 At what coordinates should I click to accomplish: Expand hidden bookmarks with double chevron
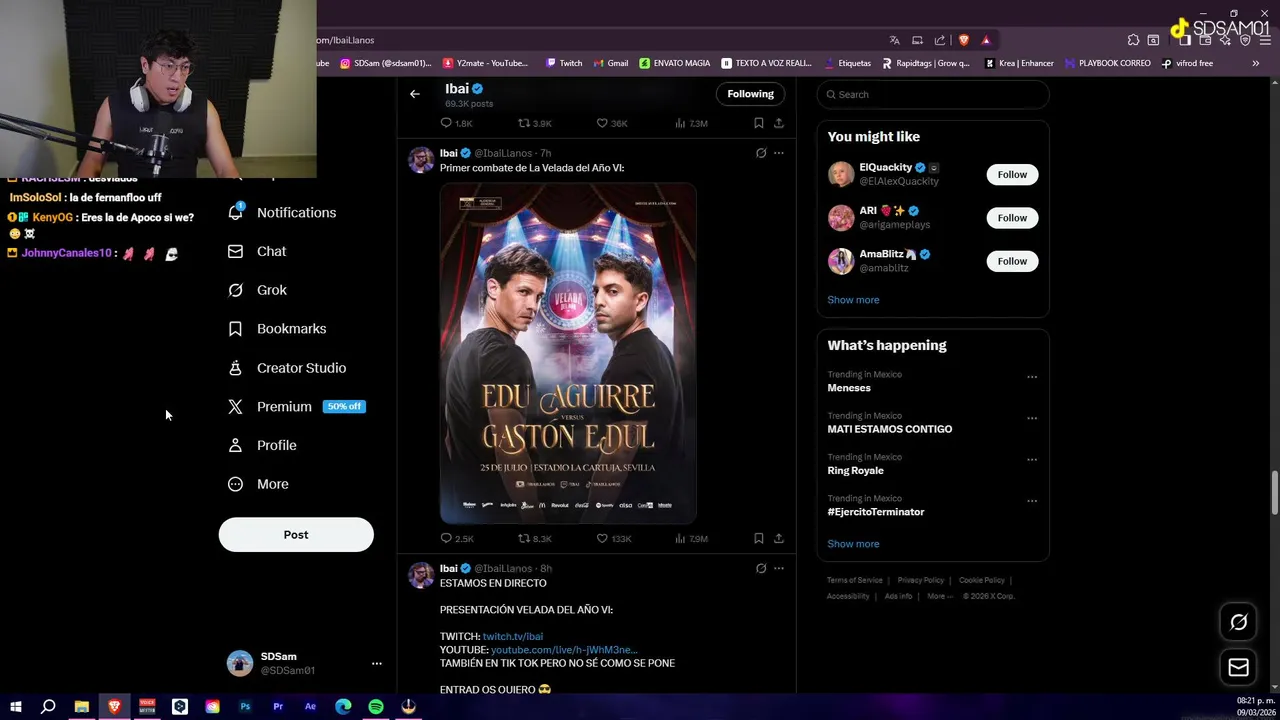point(1255,63)
